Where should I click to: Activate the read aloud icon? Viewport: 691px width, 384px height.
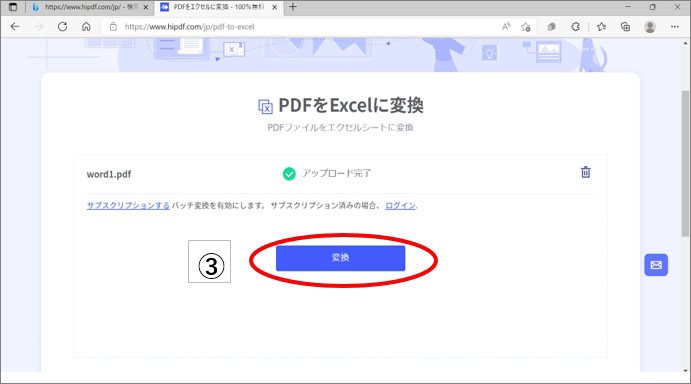click(506, 27)
